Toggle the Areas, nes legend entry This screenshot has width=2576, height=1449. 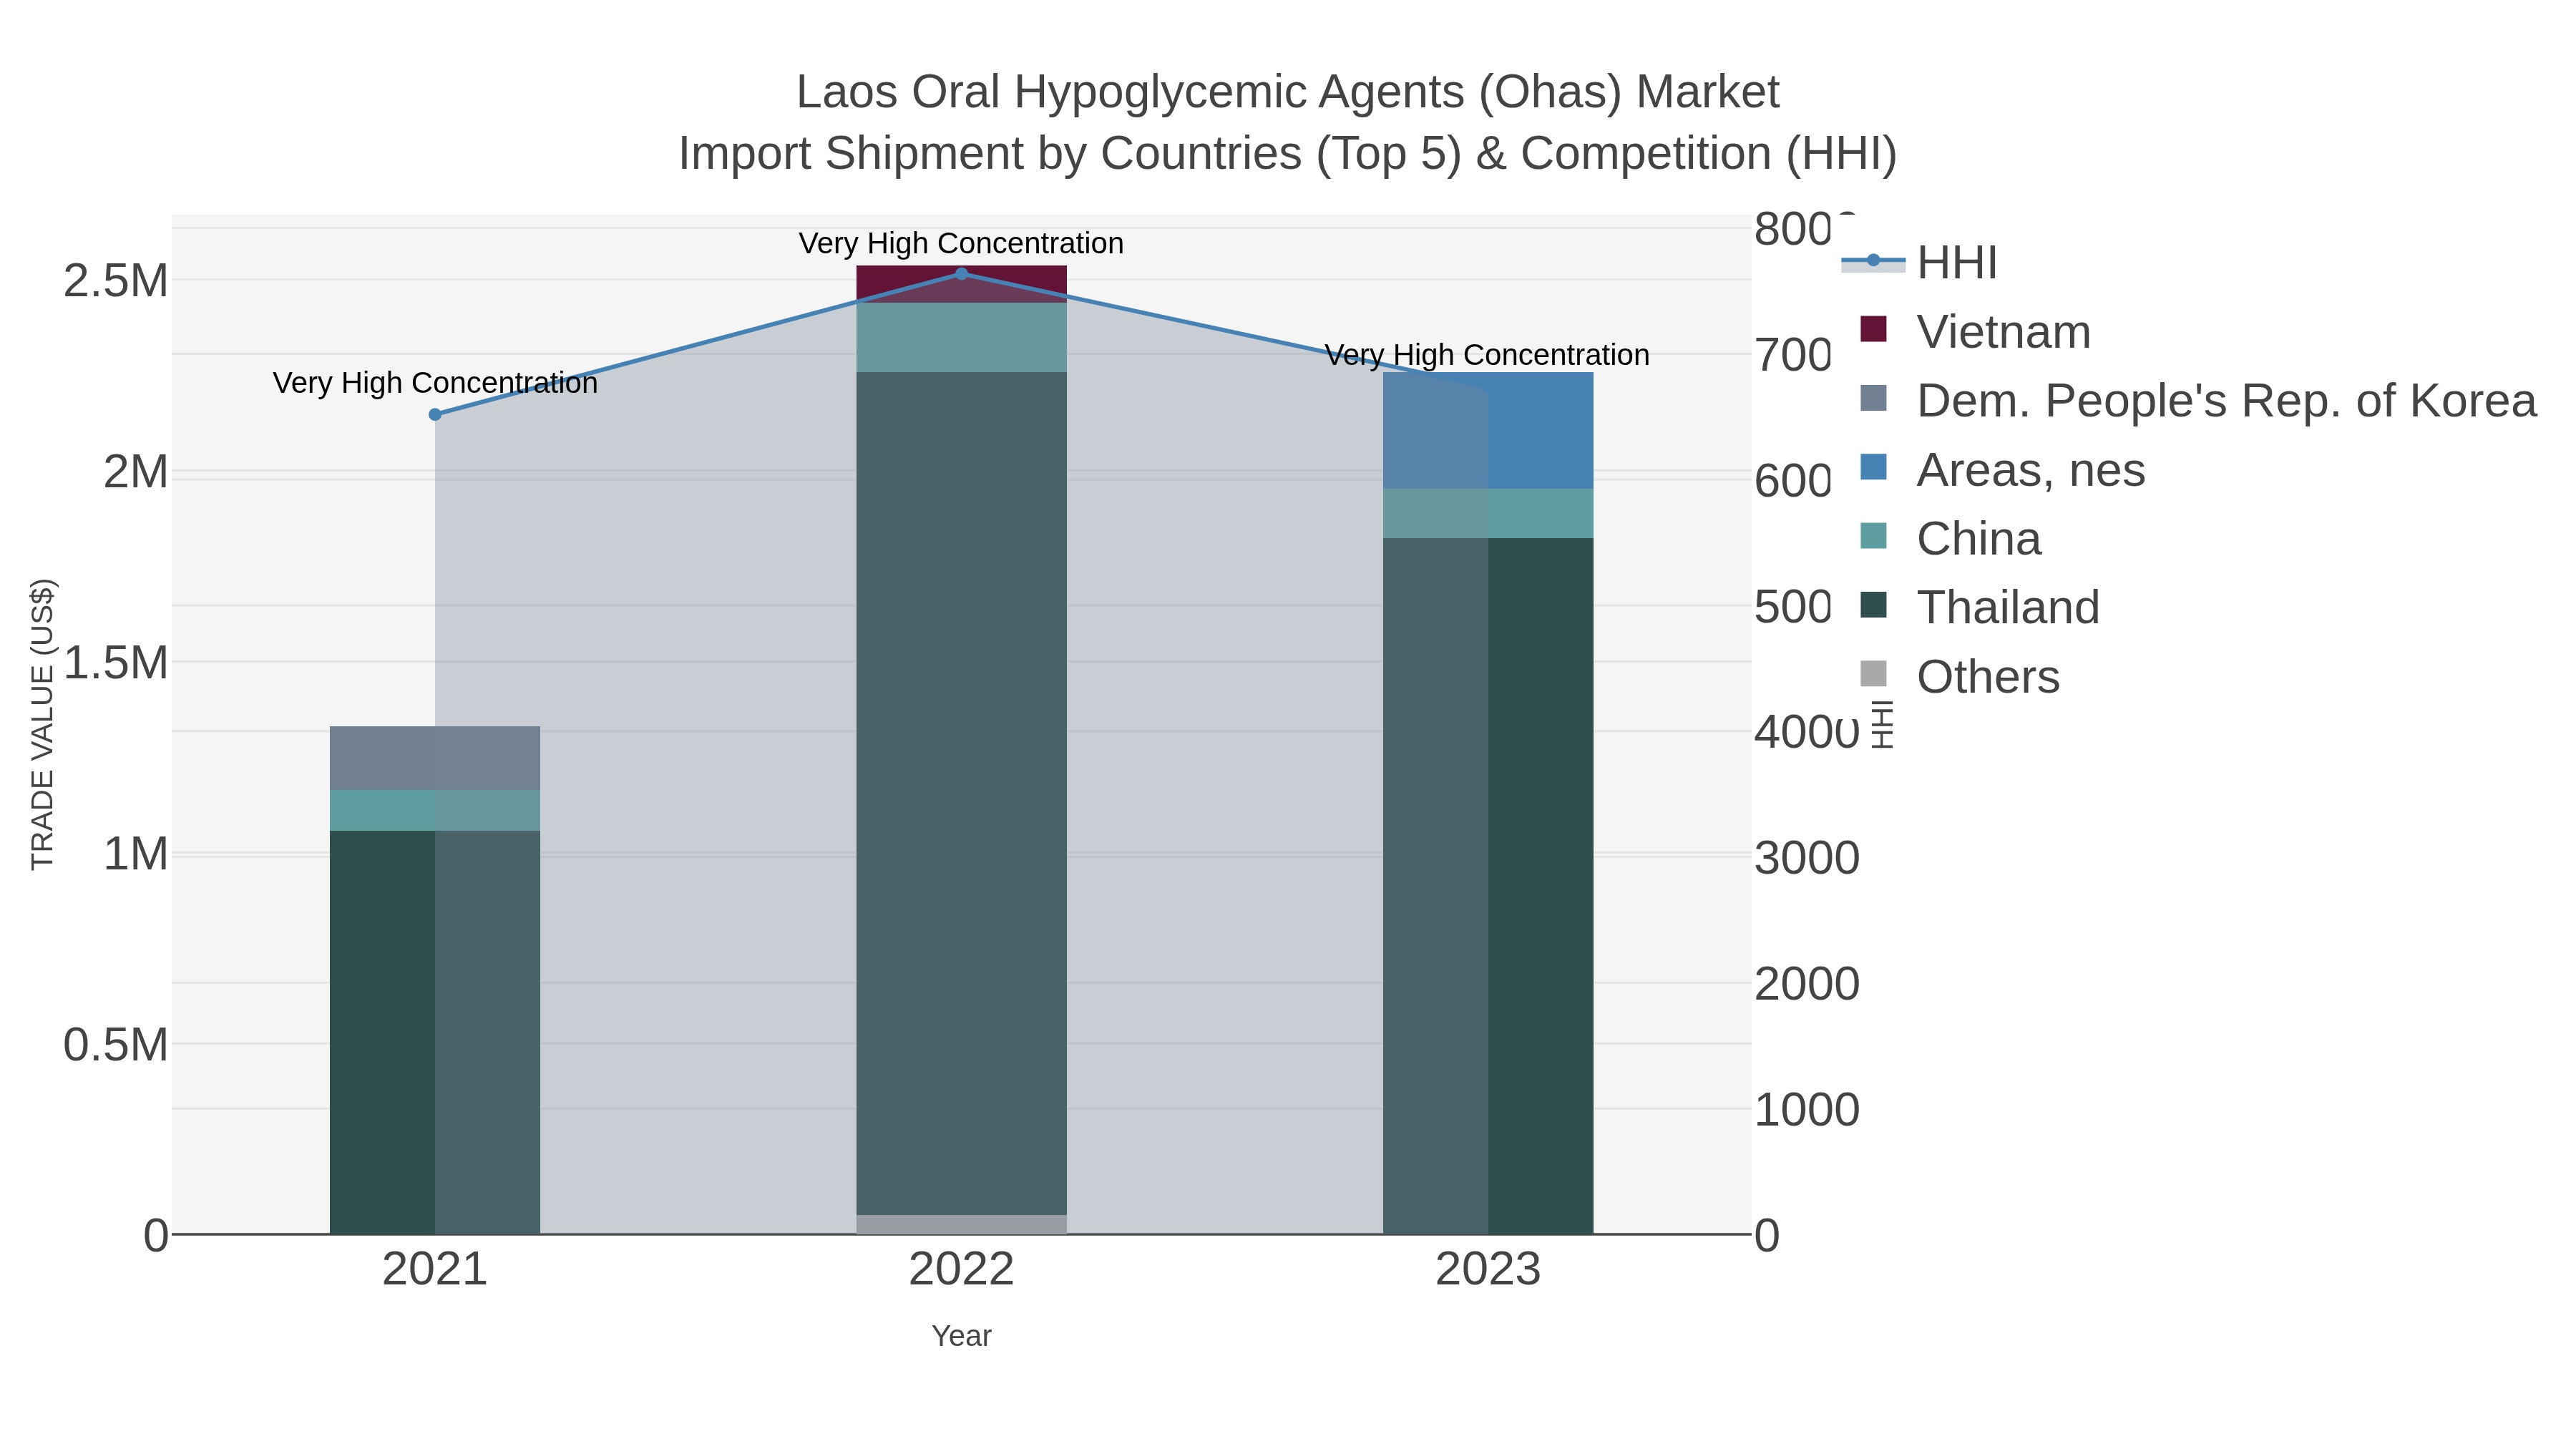tap(2002, 470)
